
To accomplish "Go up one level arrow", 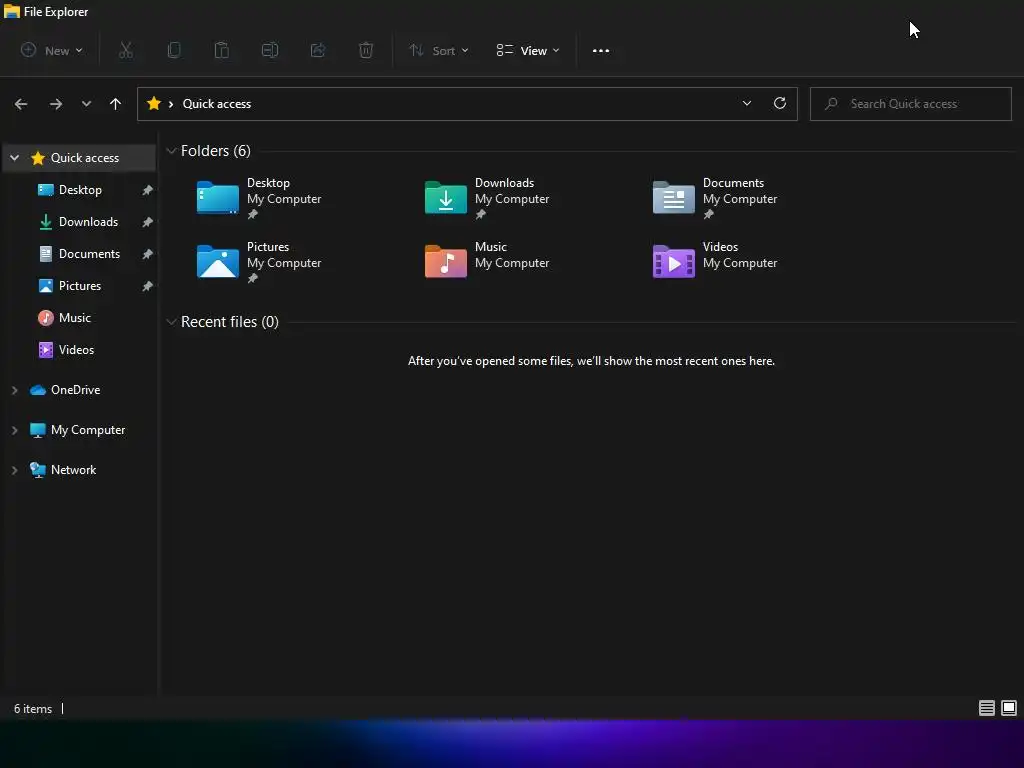I will [116, 104].
